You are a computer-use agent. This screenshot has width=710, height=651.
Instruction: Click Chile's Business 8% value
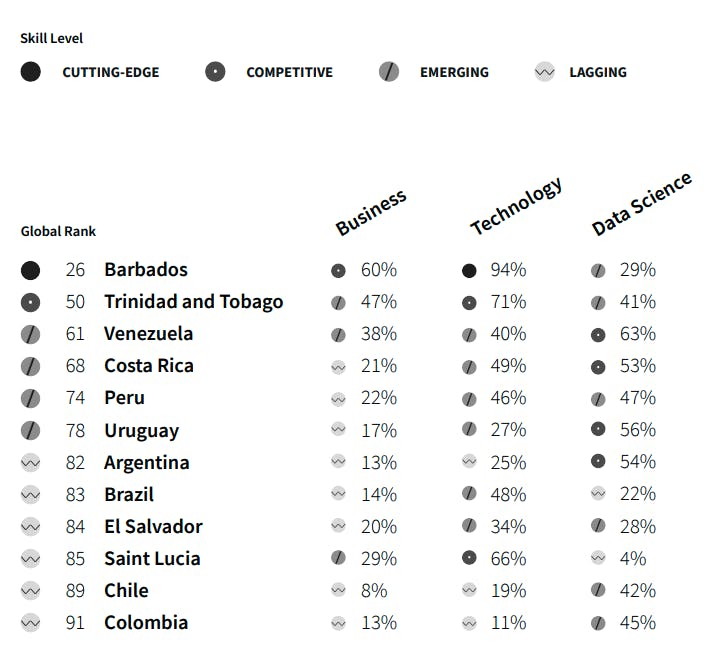click(x=374, y=590)
